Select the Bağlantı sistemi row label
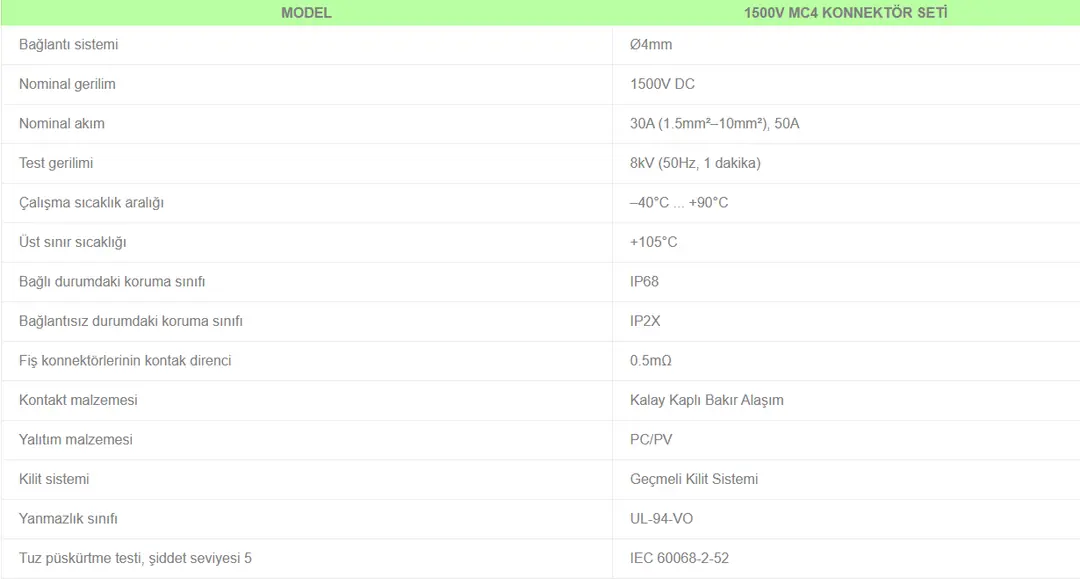Screen dimensions: 1080x579 tap(69, 45)
